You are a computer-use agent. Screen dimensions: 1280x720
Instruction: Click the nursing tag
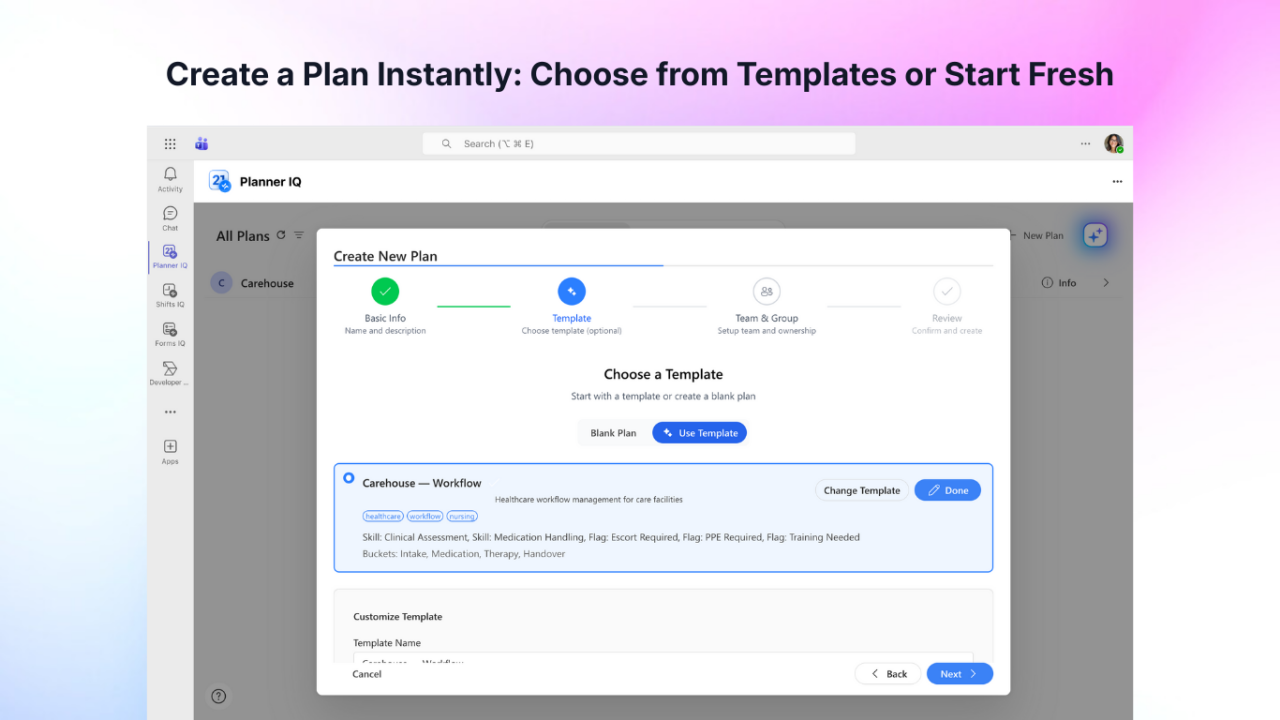coord(462,516)
